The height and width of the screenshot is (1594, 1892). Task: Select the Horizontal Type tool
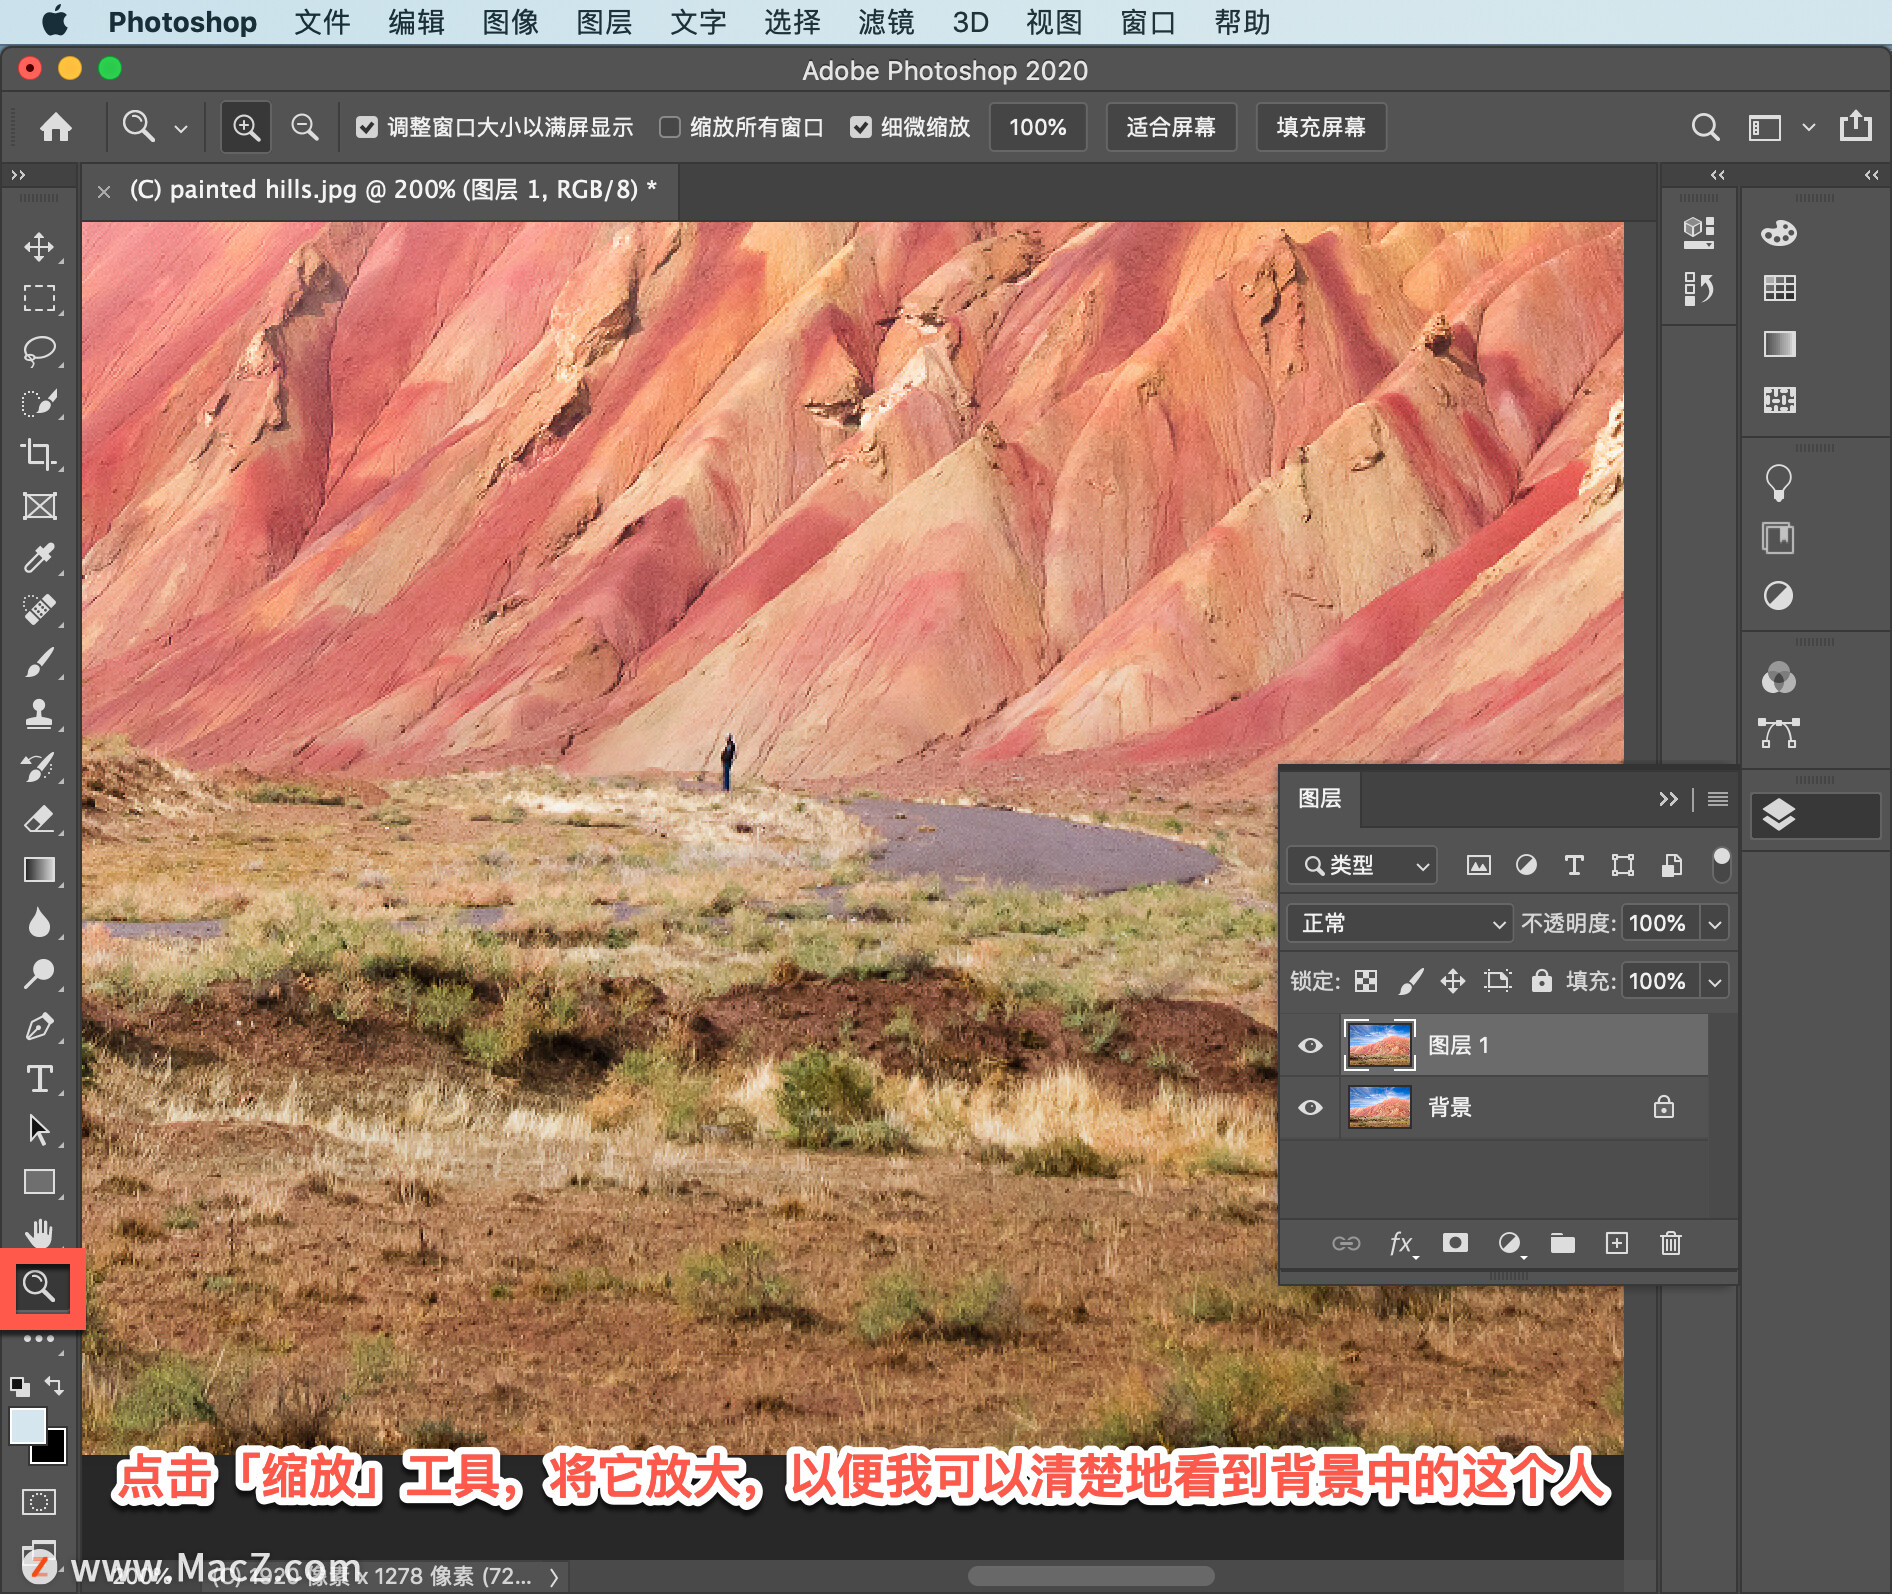pos(39,1079)
